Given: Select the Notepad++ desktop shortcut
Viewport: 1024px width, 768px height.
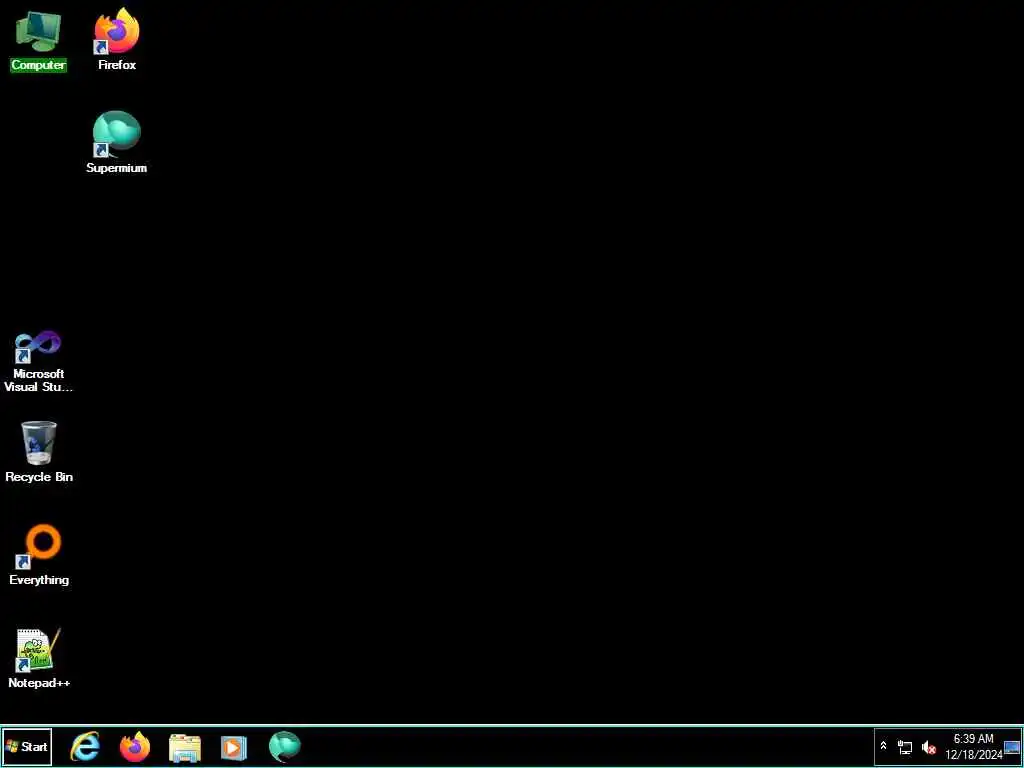Looking at the screenshot, I should tap(39, 658).
